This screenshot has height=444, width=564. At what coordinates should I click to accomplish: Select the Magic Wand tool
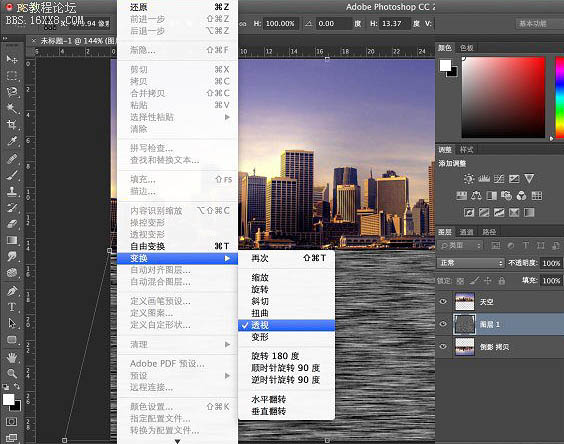click(x=12, y=108)
